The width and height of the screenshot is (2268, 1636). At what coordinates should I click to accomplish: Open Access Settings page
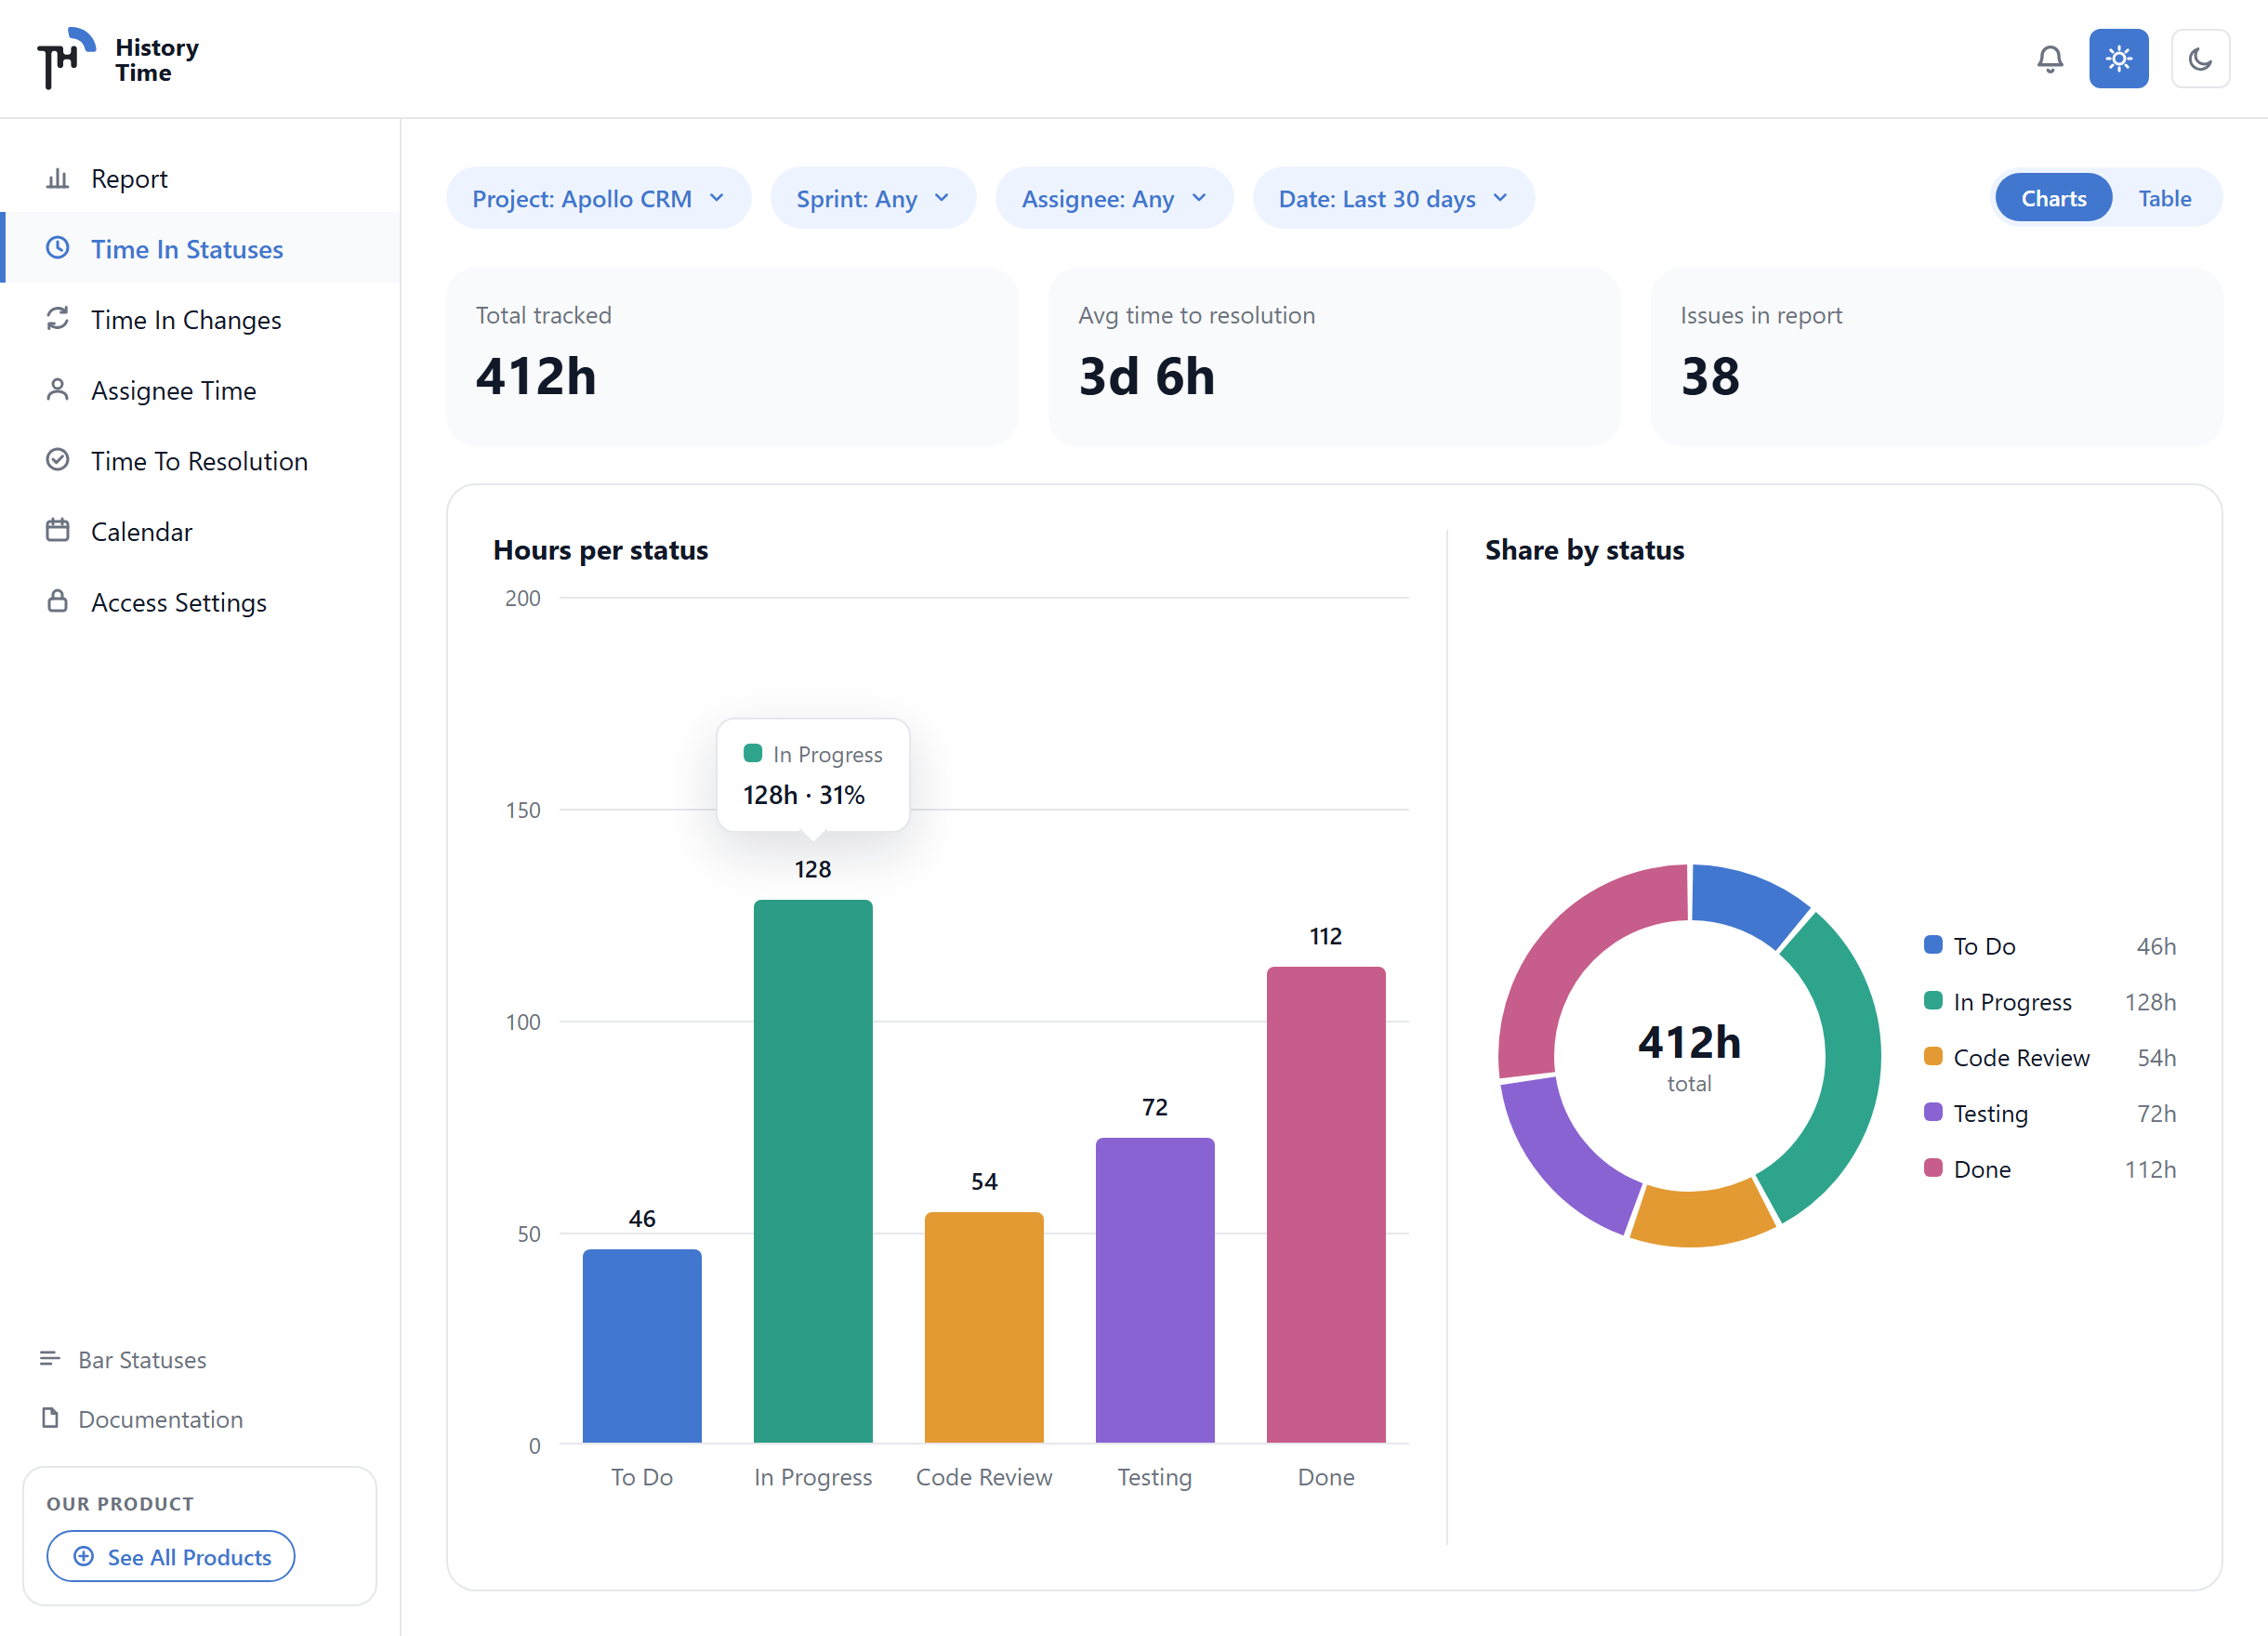[200, 602]
